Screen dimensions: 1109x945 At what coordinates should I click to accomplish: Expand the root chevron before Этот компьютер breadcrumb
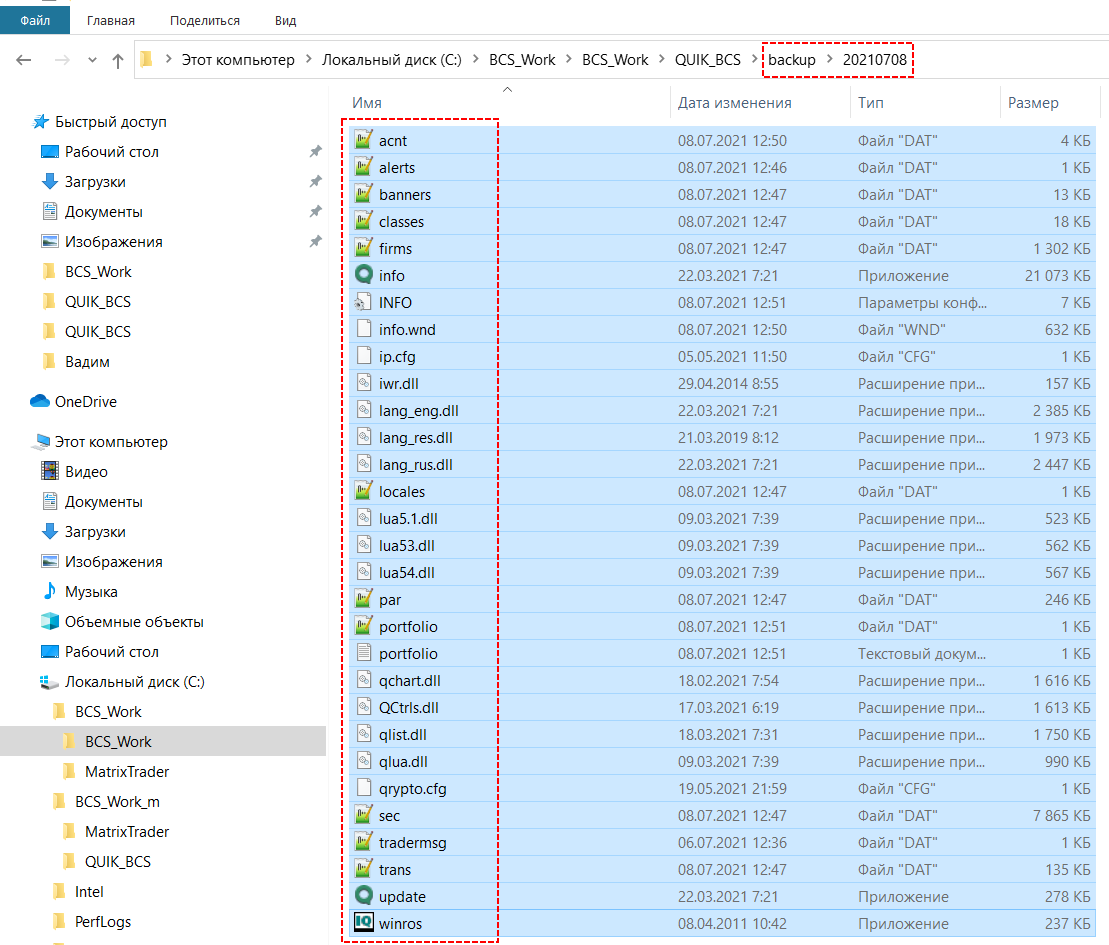(x=168, y=59)
